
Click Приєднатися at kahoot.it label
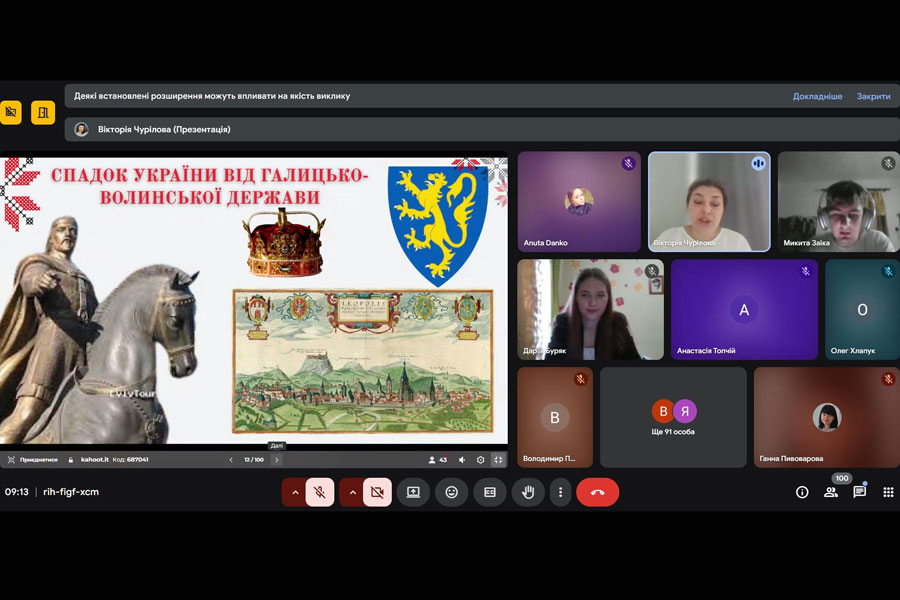tap(38, 460)
